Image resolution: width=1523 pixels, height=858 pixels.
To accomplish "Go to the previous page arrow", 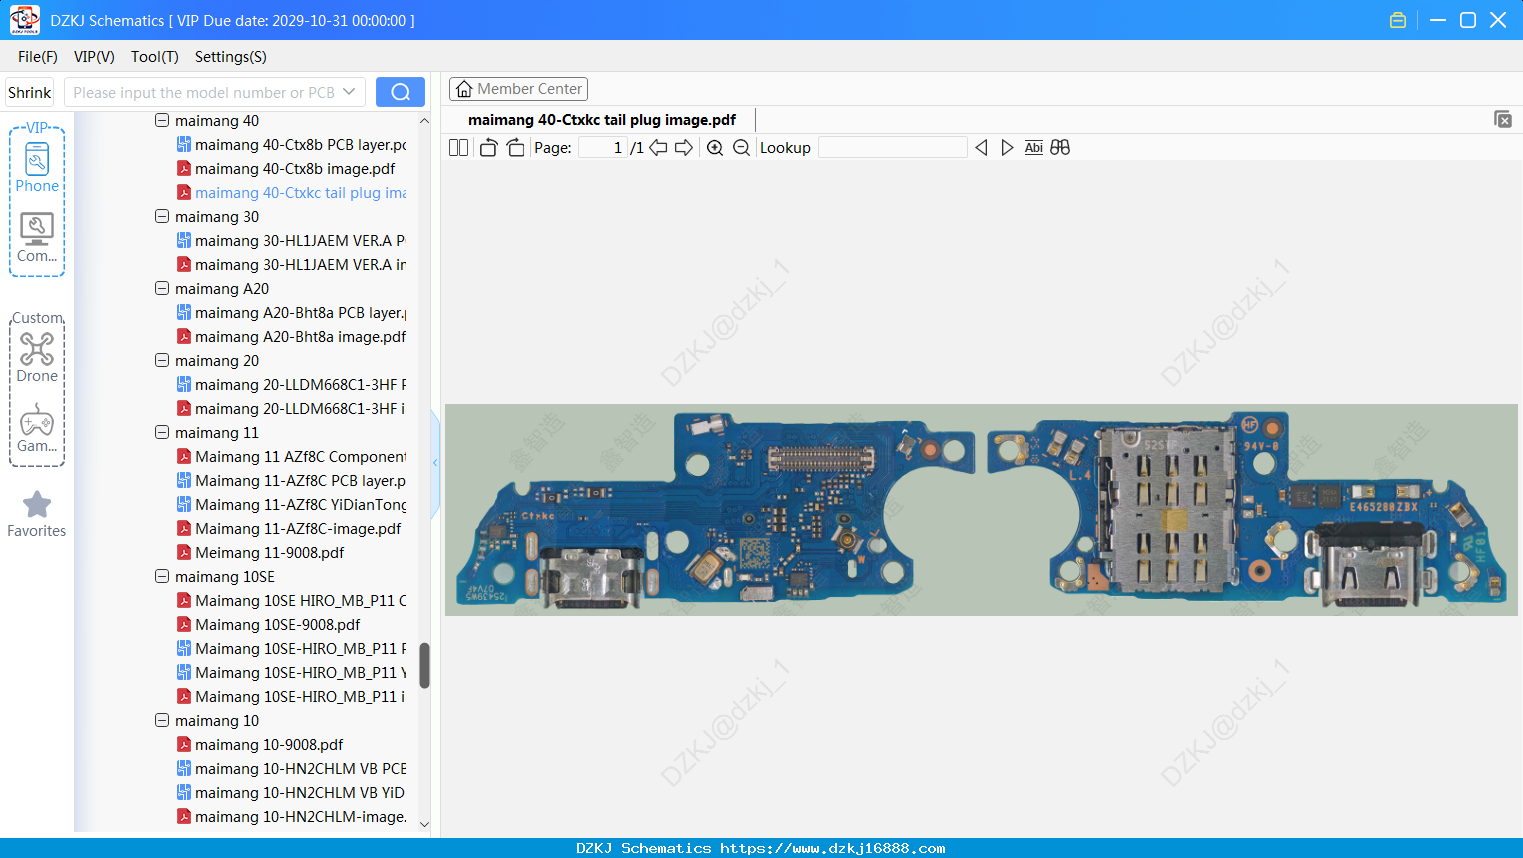I will [658, 148].
